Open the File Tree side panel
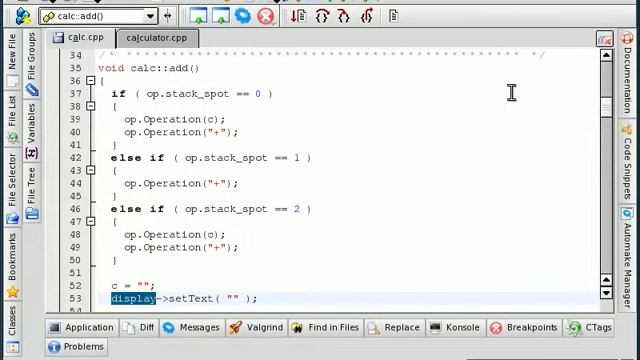The image size is (640, 360). [x=32, y=193]
